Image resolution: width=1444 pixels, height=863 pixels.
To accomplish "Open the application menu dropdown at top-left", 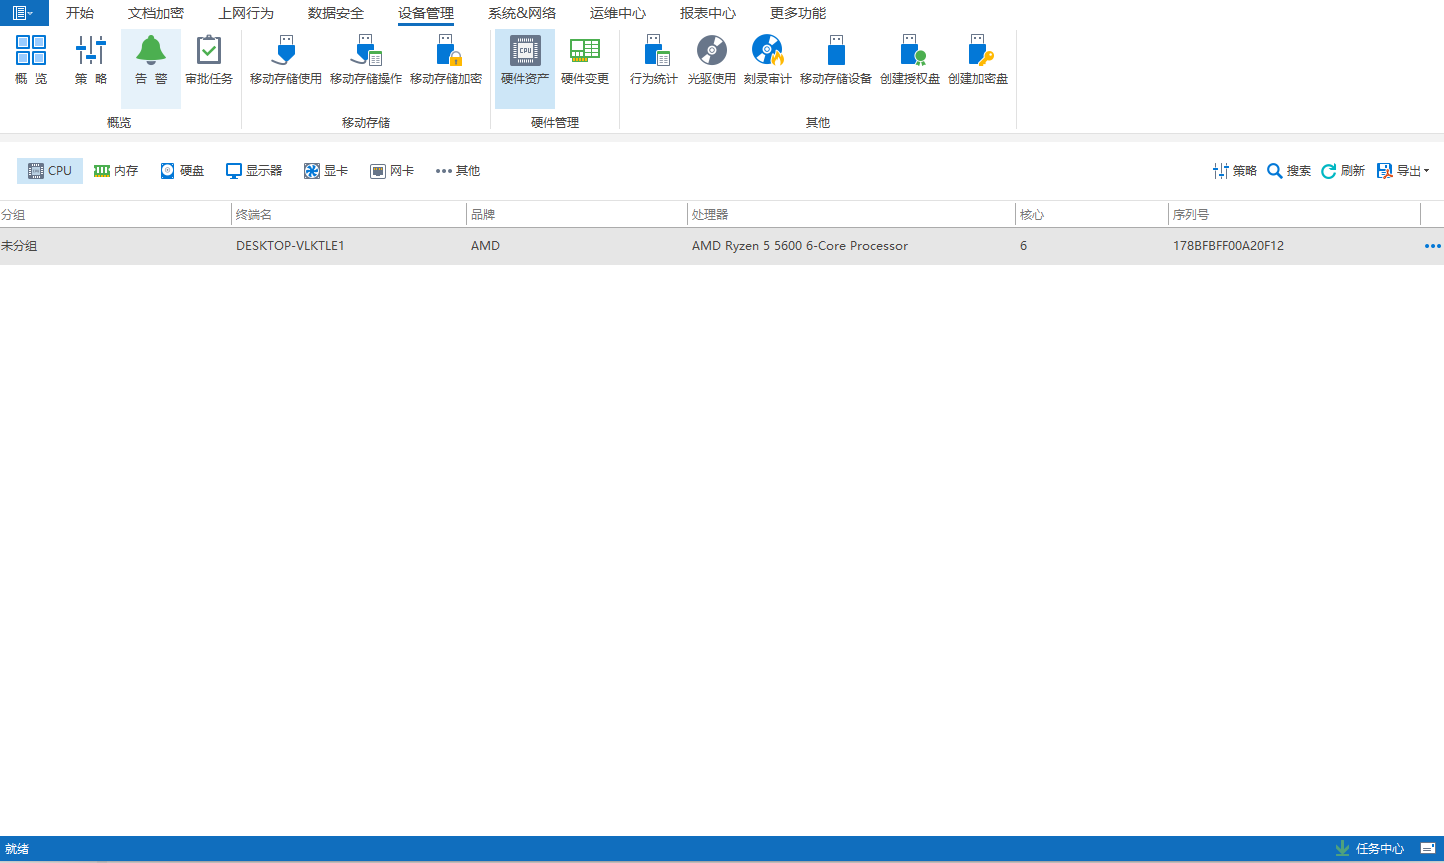I will 24,13.
